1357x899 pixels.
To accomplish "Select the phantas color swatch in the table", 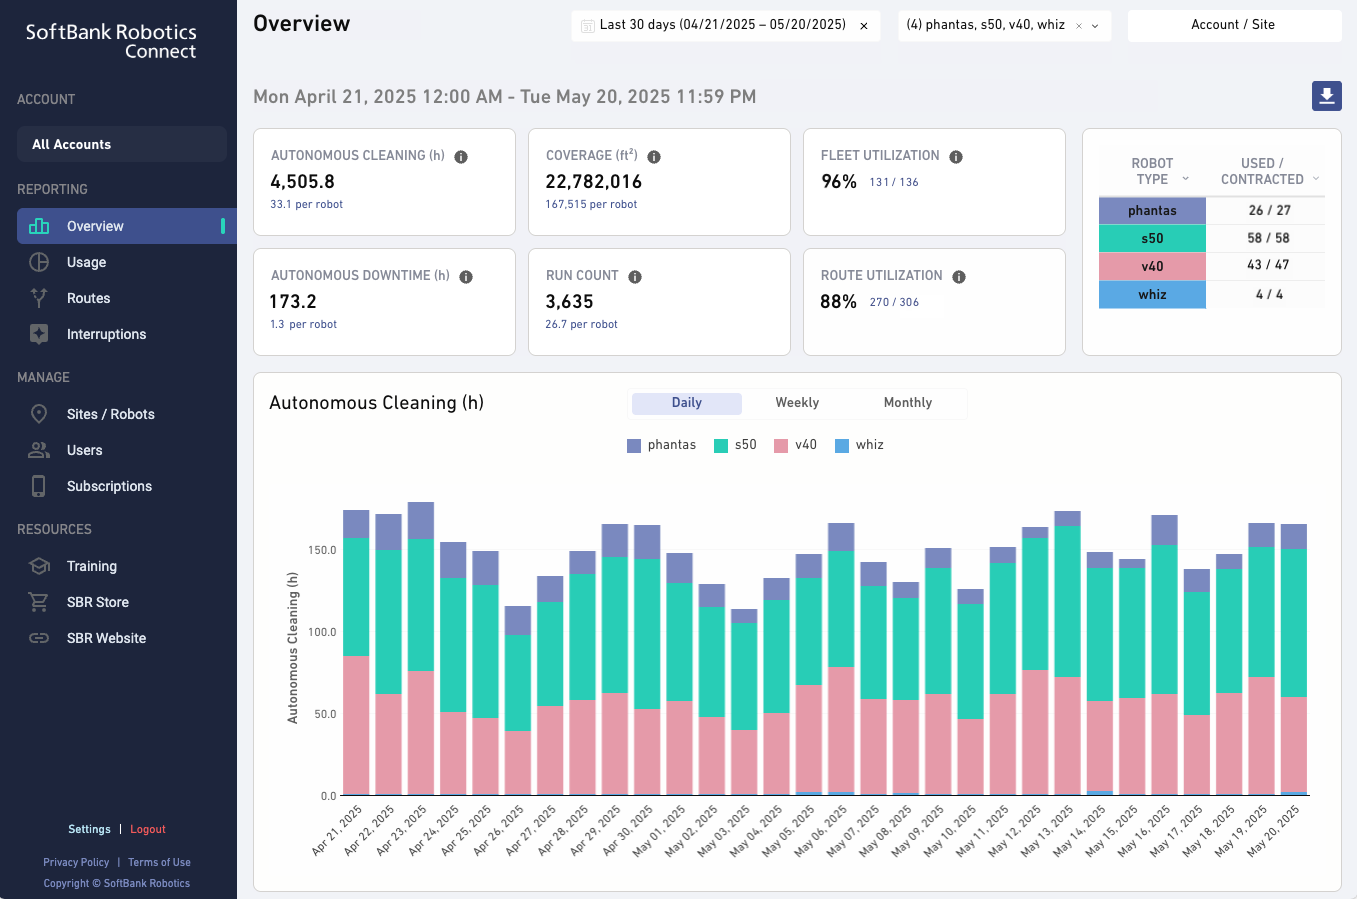I will pyautogui.click(x=1152, y=210).
